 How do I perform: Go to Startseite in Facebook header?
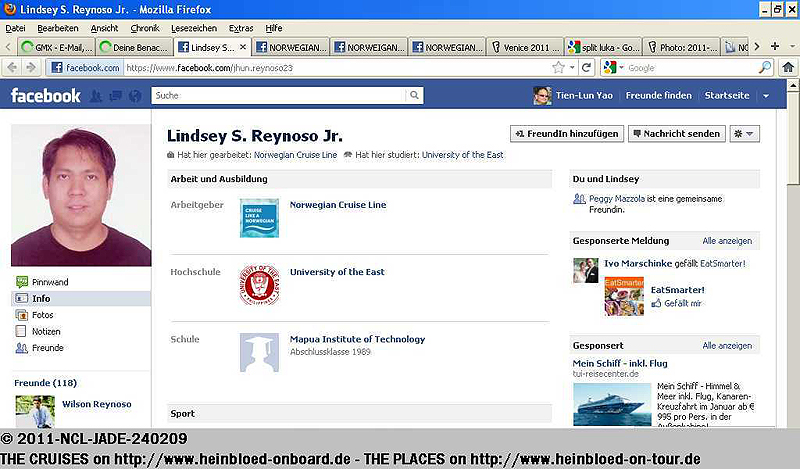[x=727, y=95]
